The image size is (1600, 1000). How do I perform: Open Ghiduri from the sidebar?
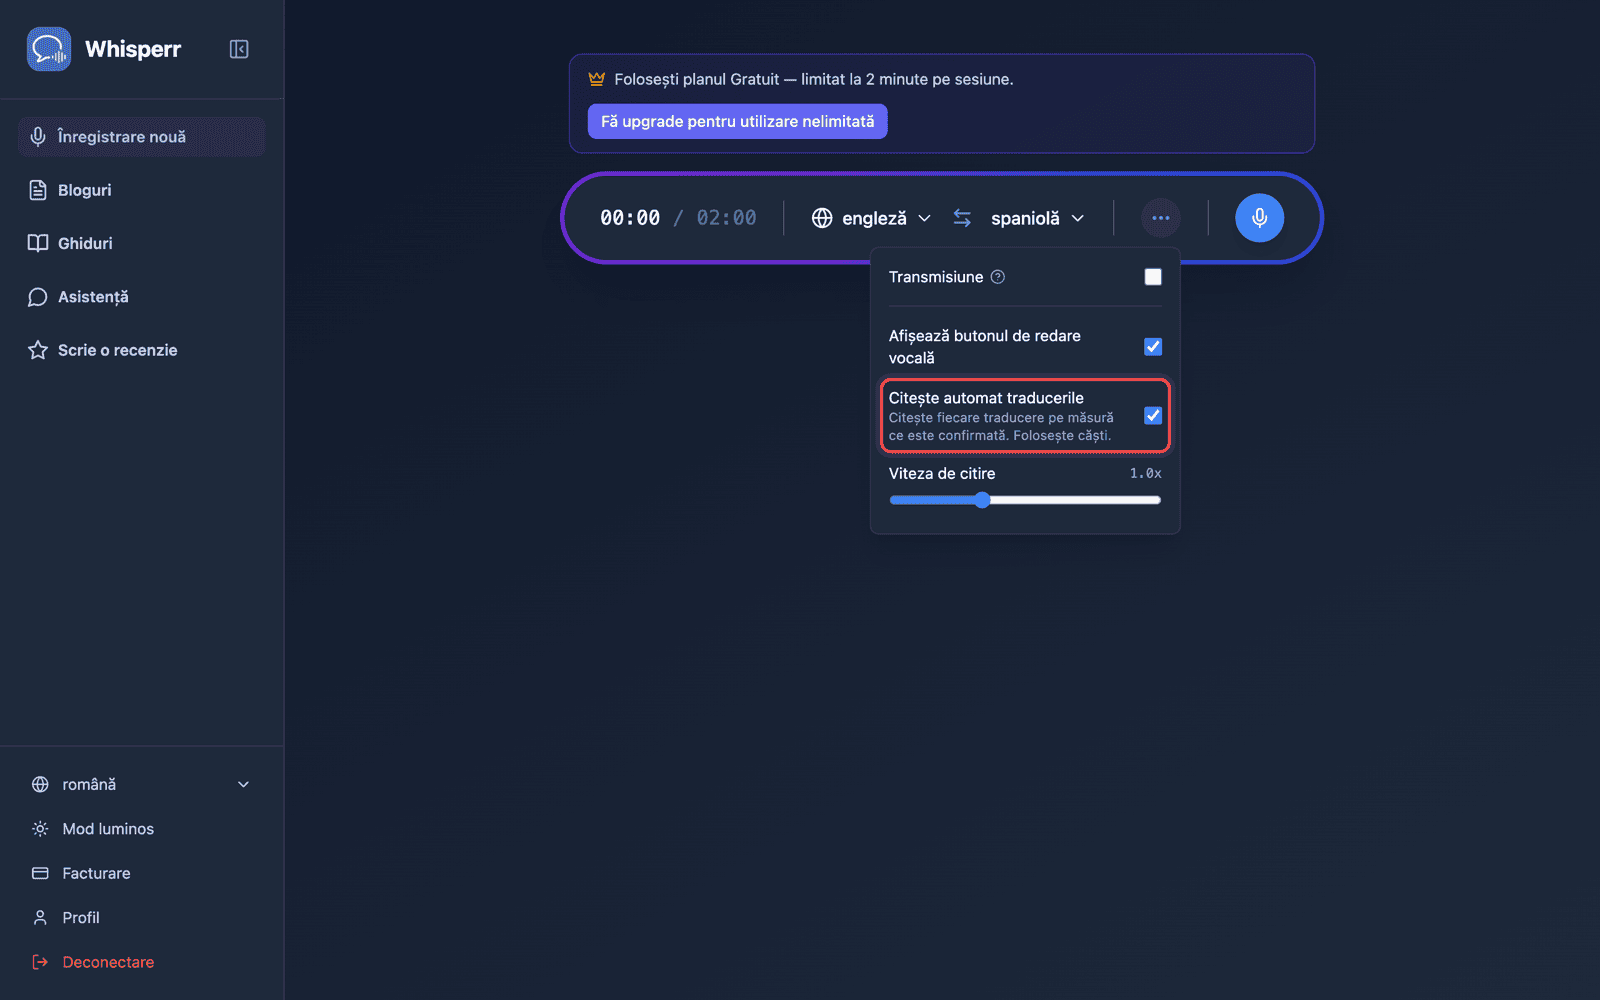pyautogui.click(x=141, y=243)
